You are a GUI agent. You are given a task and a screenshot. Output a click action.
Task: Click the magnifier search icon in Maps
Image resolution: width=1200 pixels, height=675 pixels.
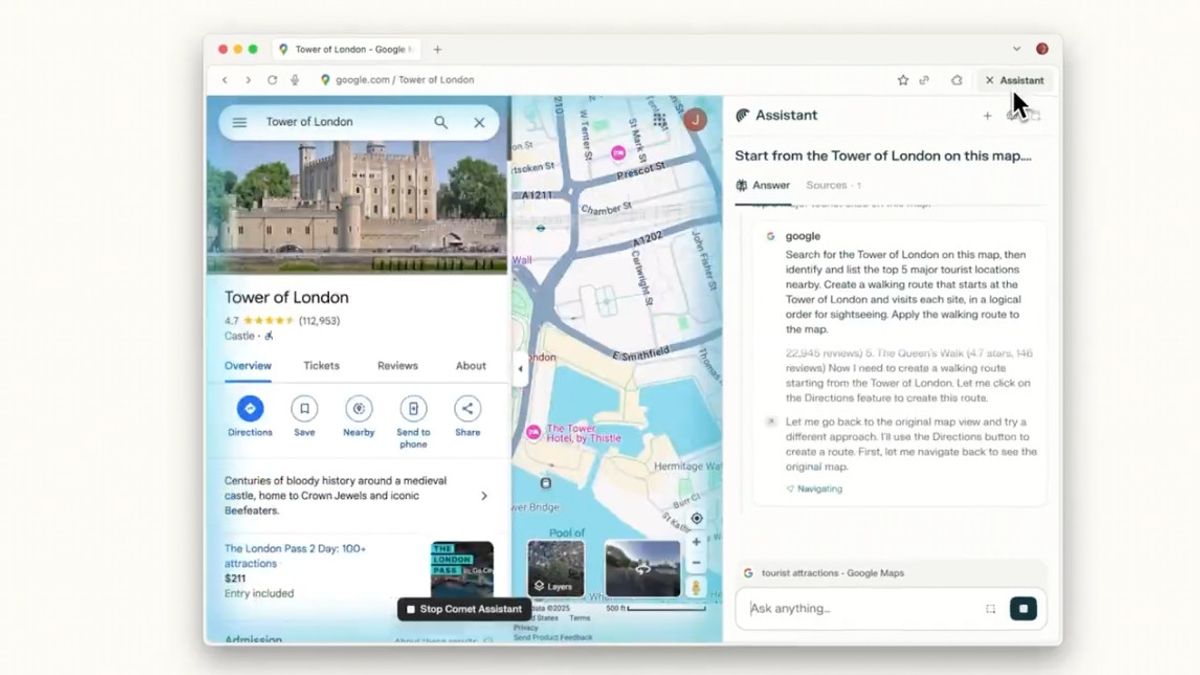[441, 122]
